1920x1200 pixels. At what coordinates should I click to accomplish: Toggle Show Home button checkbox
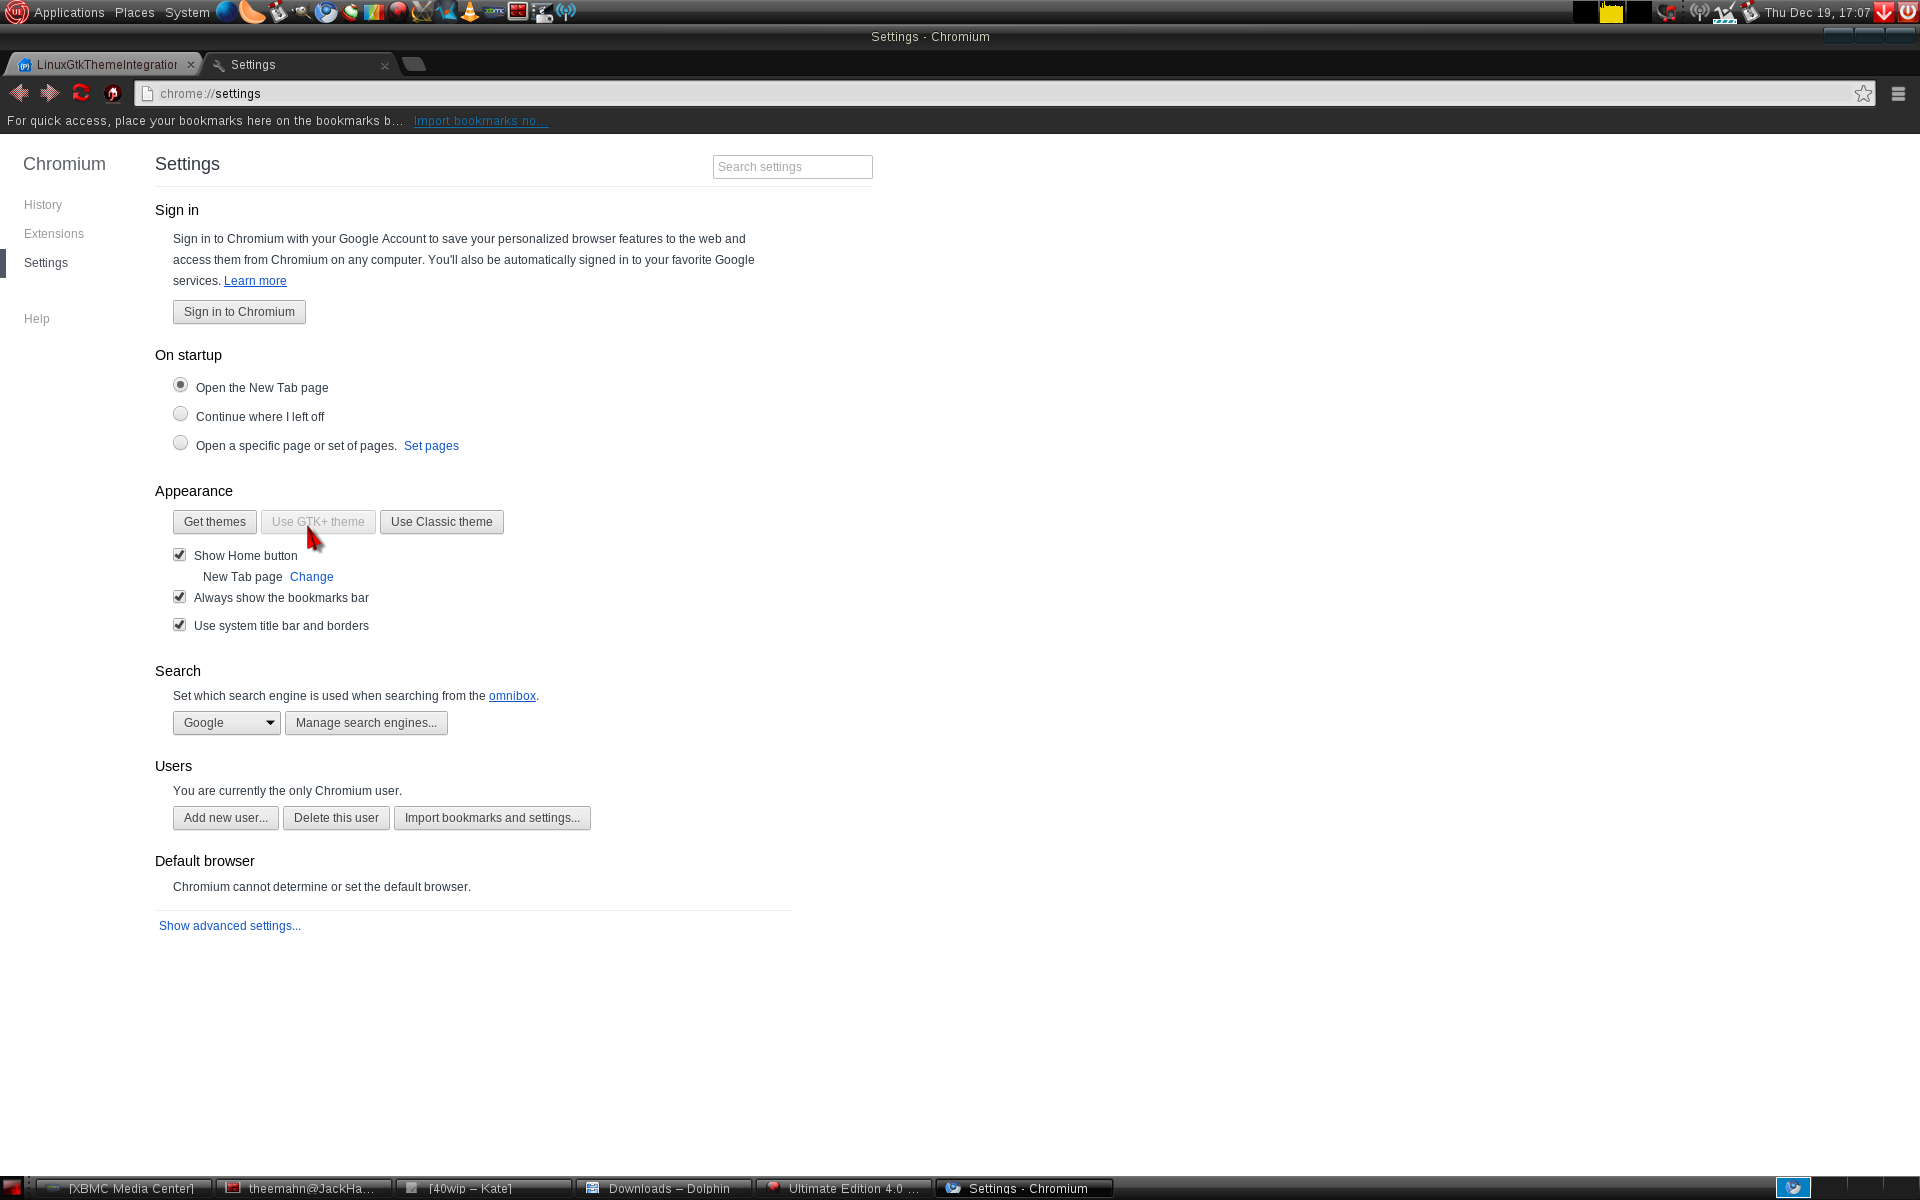point(180,555)
